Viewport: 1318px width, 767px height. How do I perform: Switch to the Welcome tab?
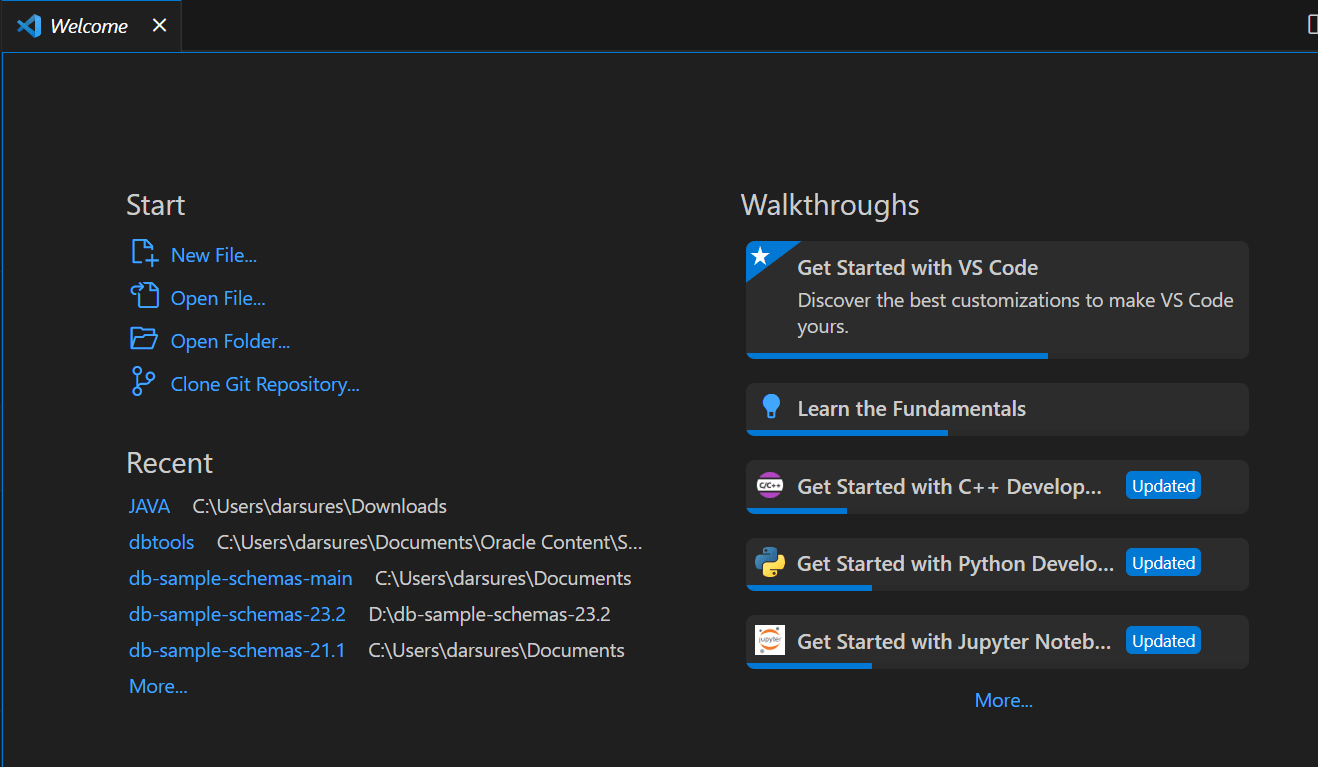point(86,25)
